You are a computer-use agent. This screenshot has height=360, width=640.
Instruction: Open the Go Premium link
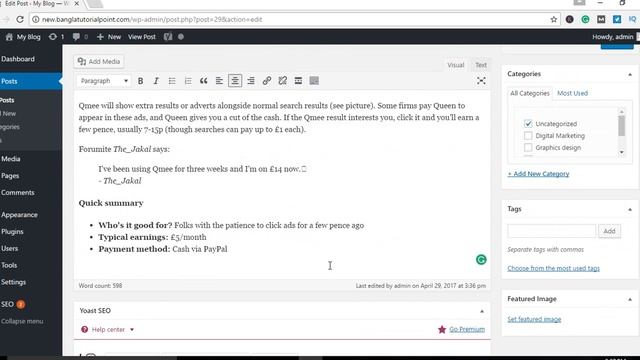tap(467, 329)
